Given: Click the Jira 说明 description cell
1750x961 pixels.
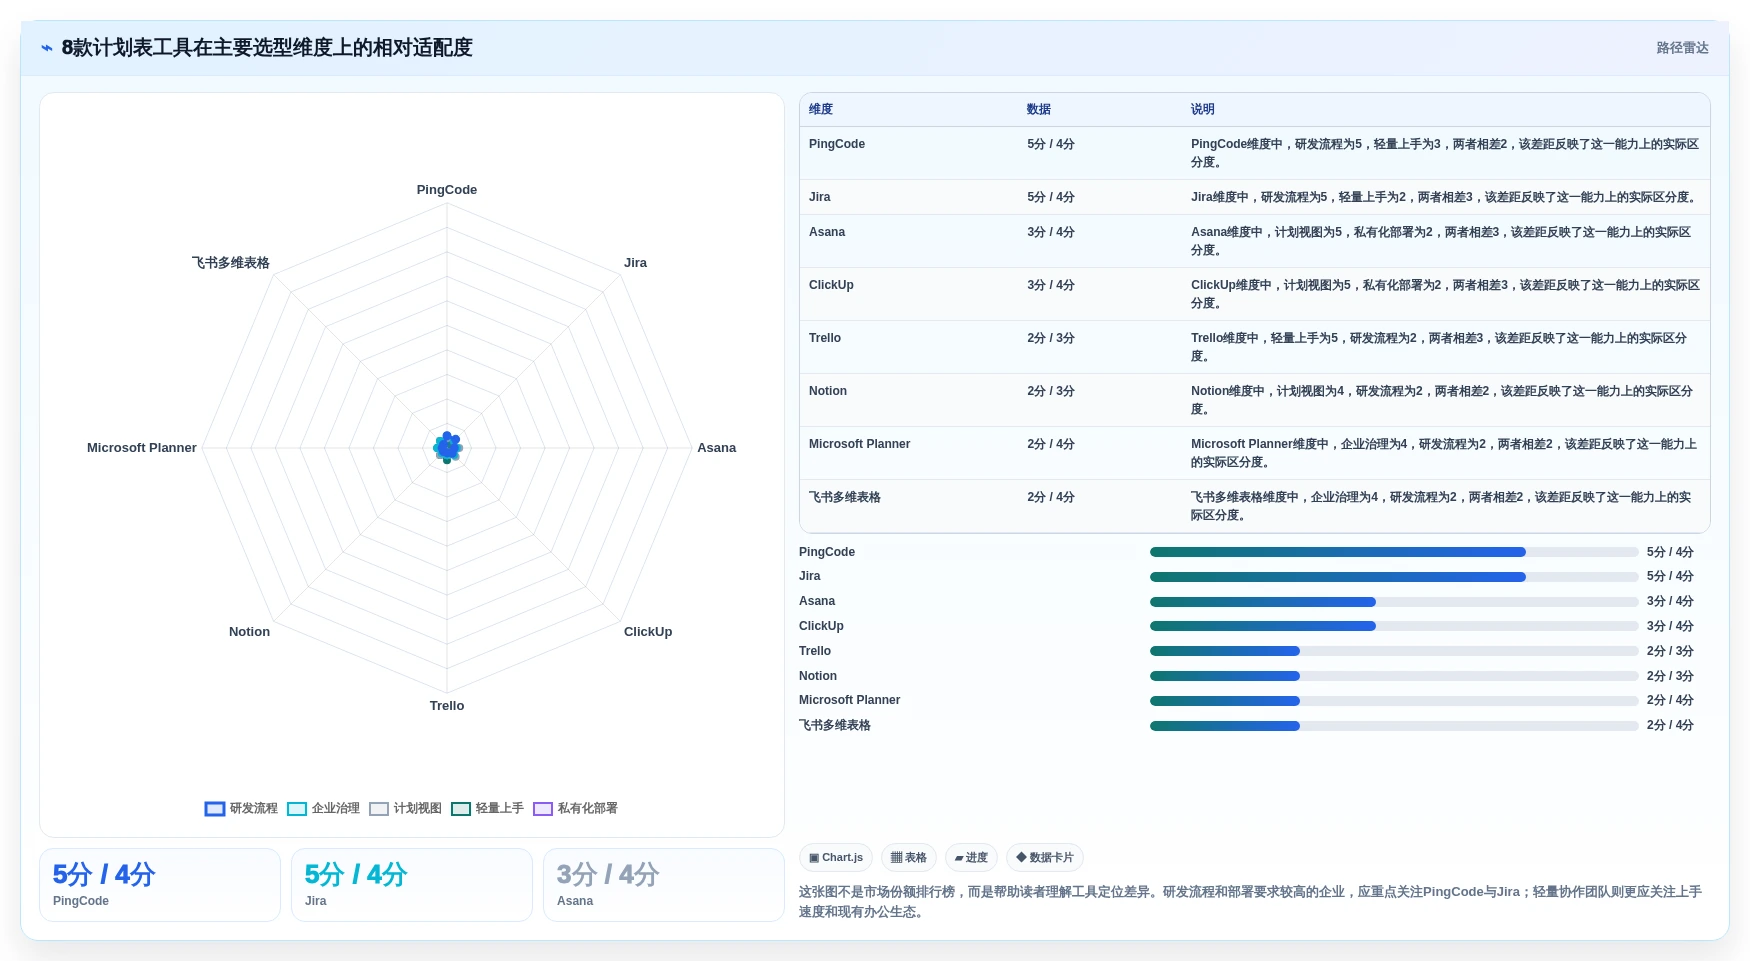Looking at the screenshot, I should 1445,197.
